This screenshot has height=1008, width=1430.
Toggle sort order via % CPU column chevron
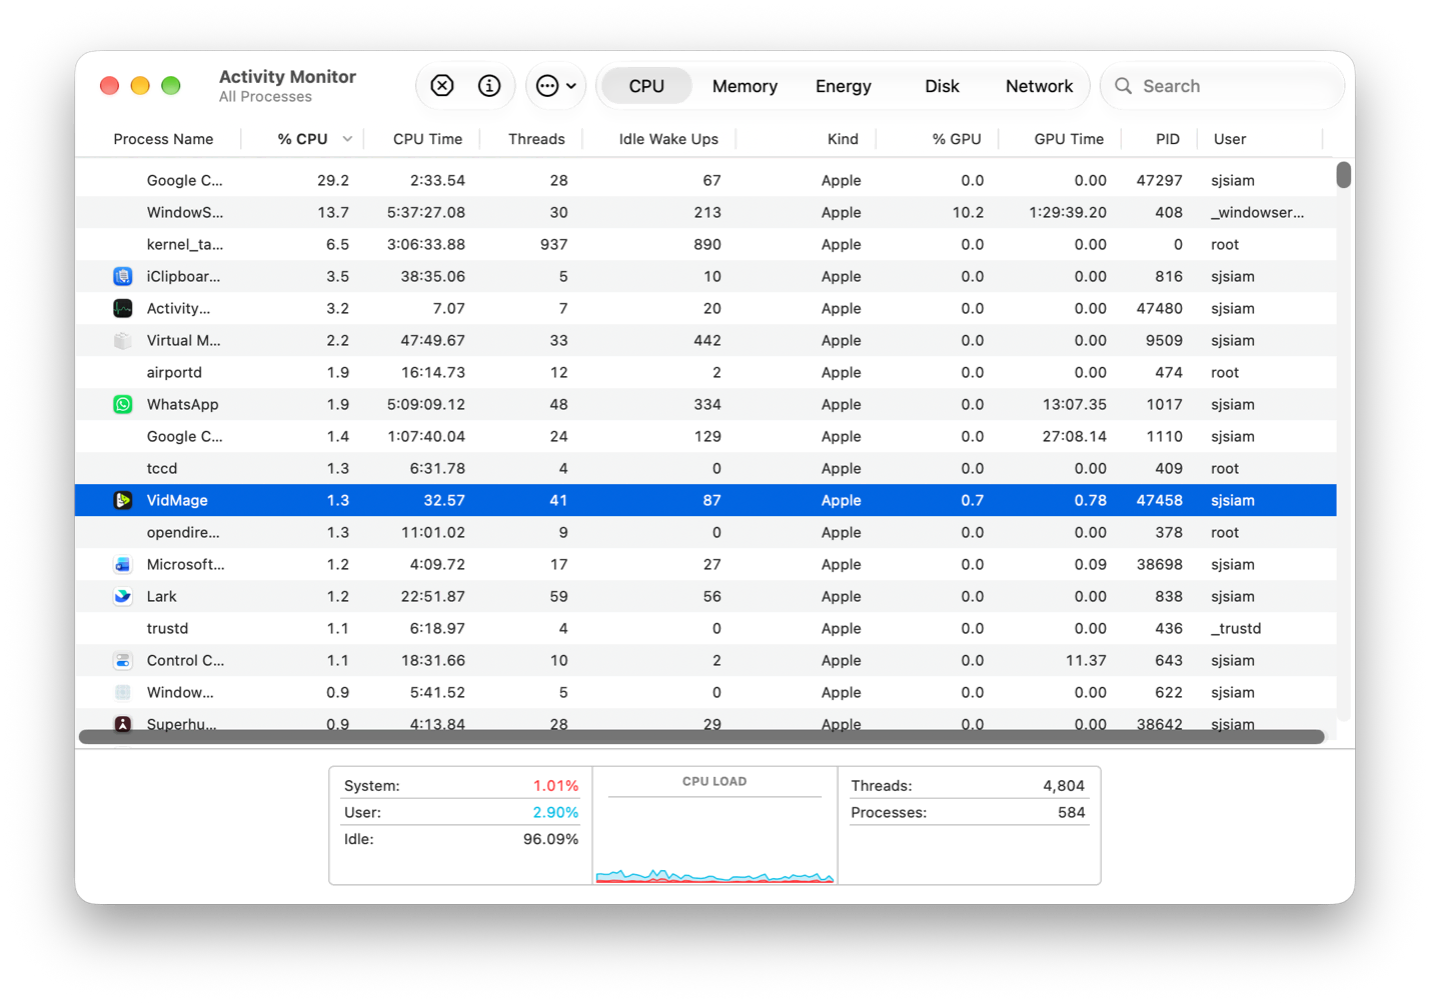(x=347, y=139)
